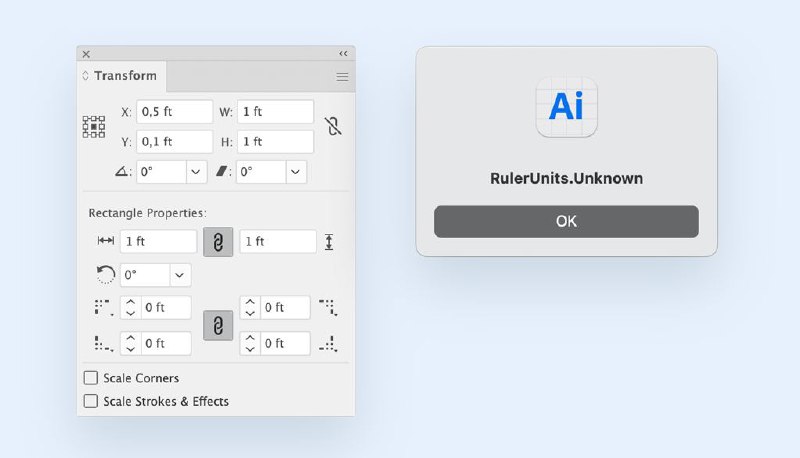Click the RulerUnits.Unknown message text

click(x=566, y=179)
